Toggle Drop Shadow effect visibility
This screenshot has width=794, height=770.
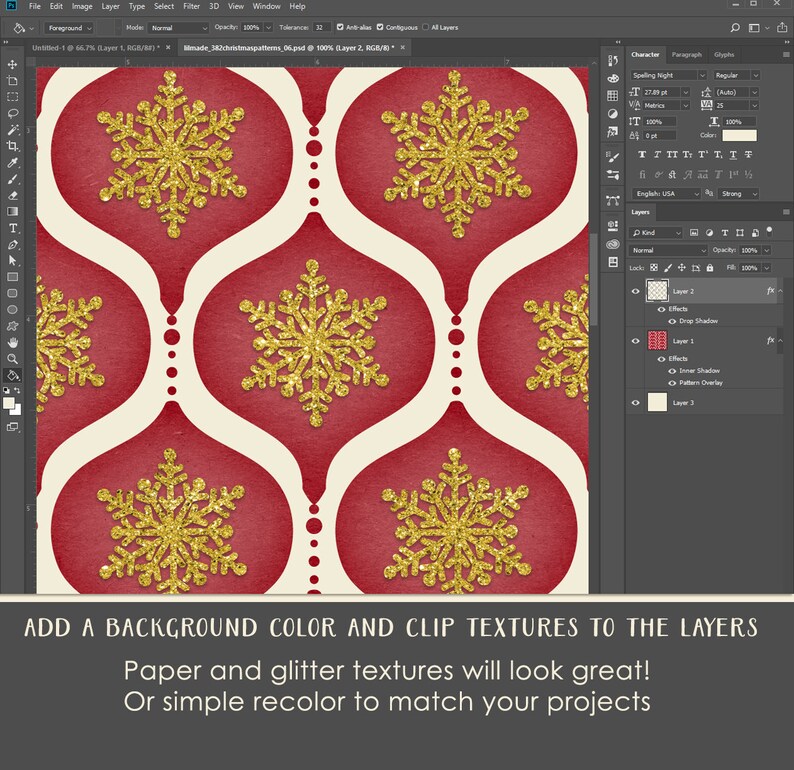point(672,321)
